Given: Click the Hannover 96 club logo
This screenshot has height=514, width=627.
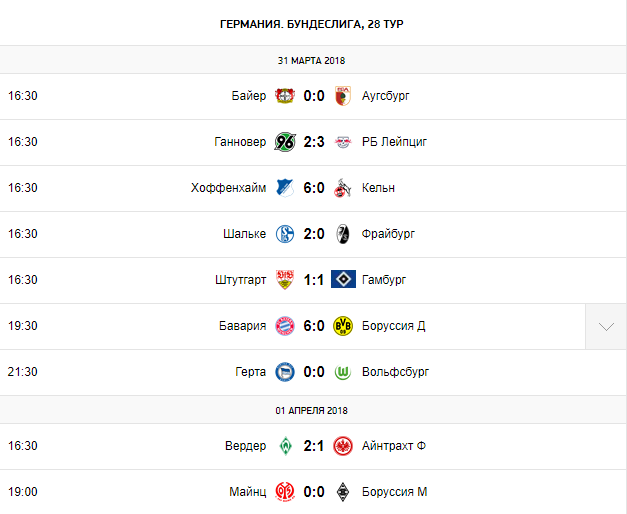Looking at the screenshot, I should click(x=285, y=142).
